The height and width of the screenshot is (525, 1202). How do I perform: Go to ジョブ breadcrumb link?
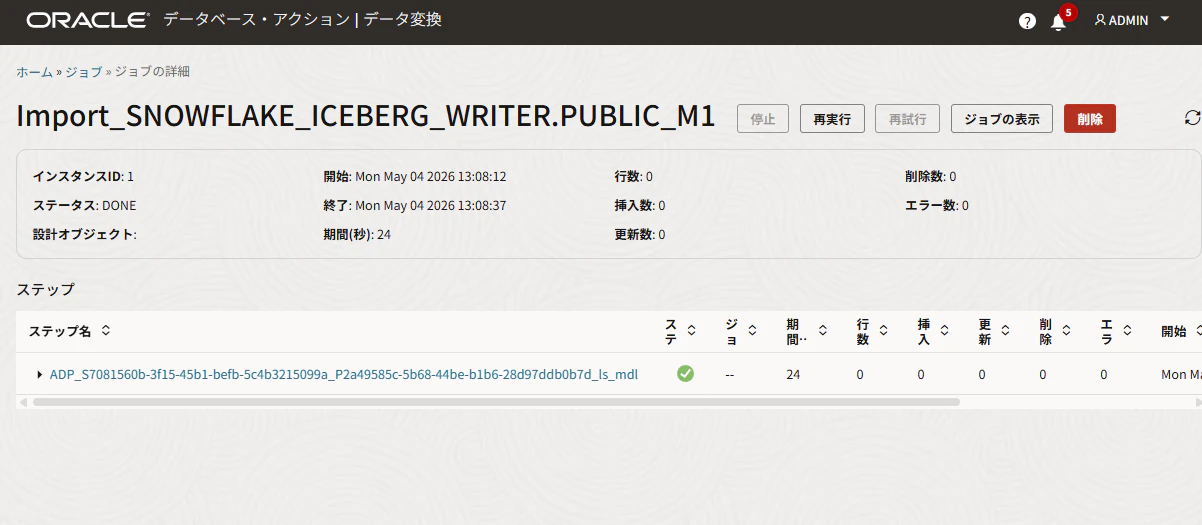84,72
